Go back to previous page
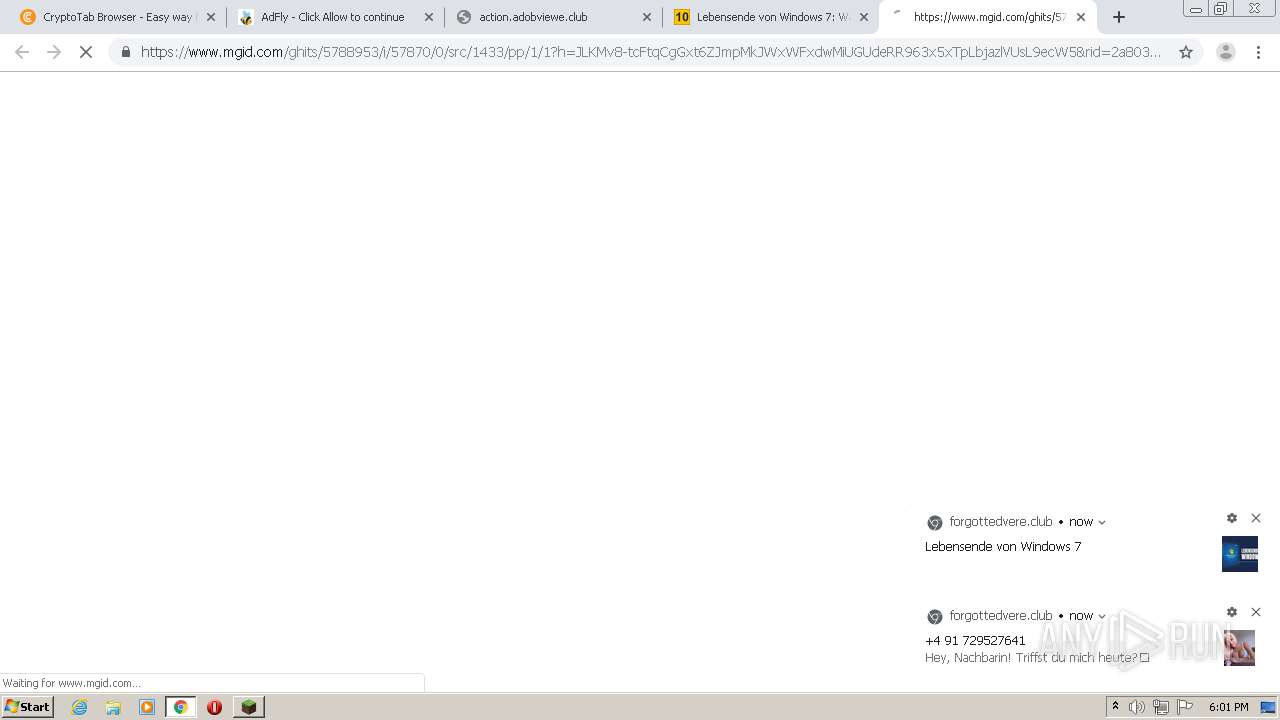This screenshot has height=720, width=1280. coord(22,52)
